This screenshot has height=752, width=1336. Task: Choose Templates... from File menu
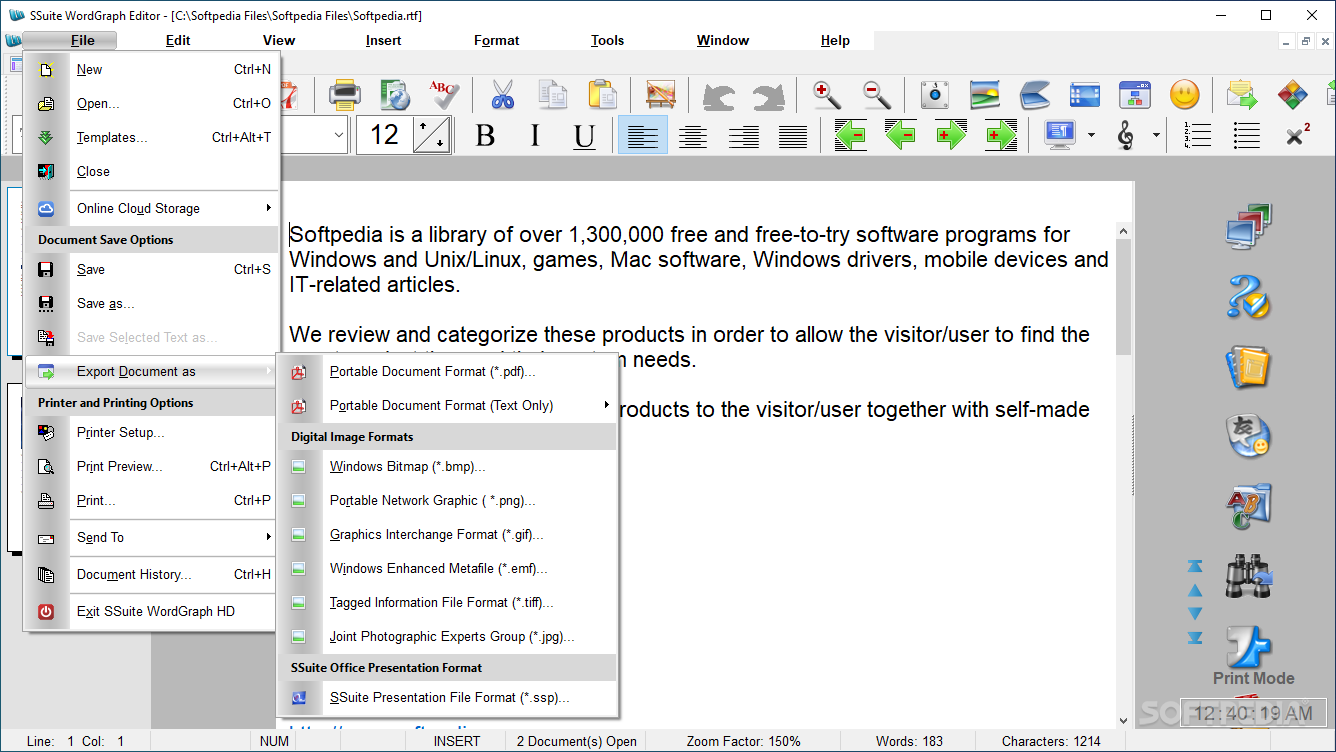pyautogui.click(x=150, y=137)
